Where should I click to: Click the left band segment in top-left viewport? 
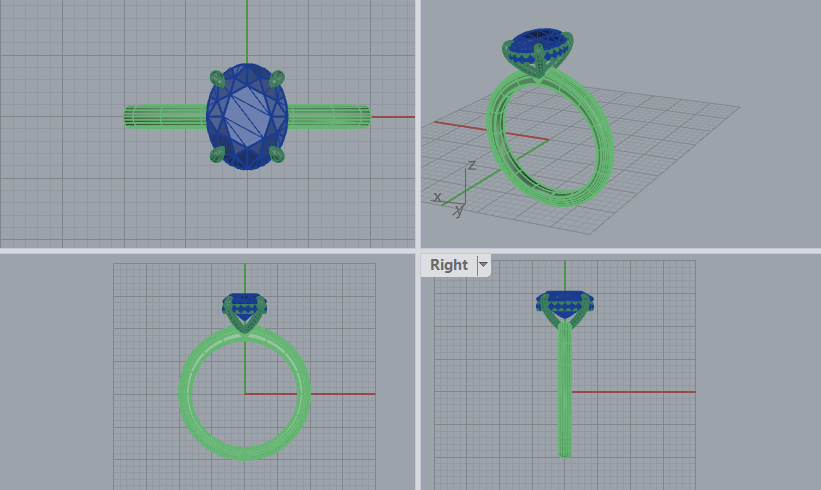(165, 117)
